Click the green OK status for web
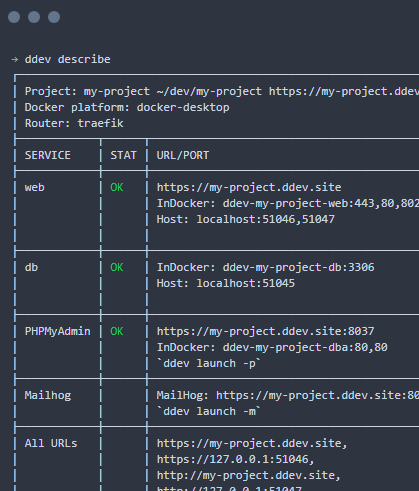The height and width of the screenshot is (491, 419). click(x=117, y=187)
